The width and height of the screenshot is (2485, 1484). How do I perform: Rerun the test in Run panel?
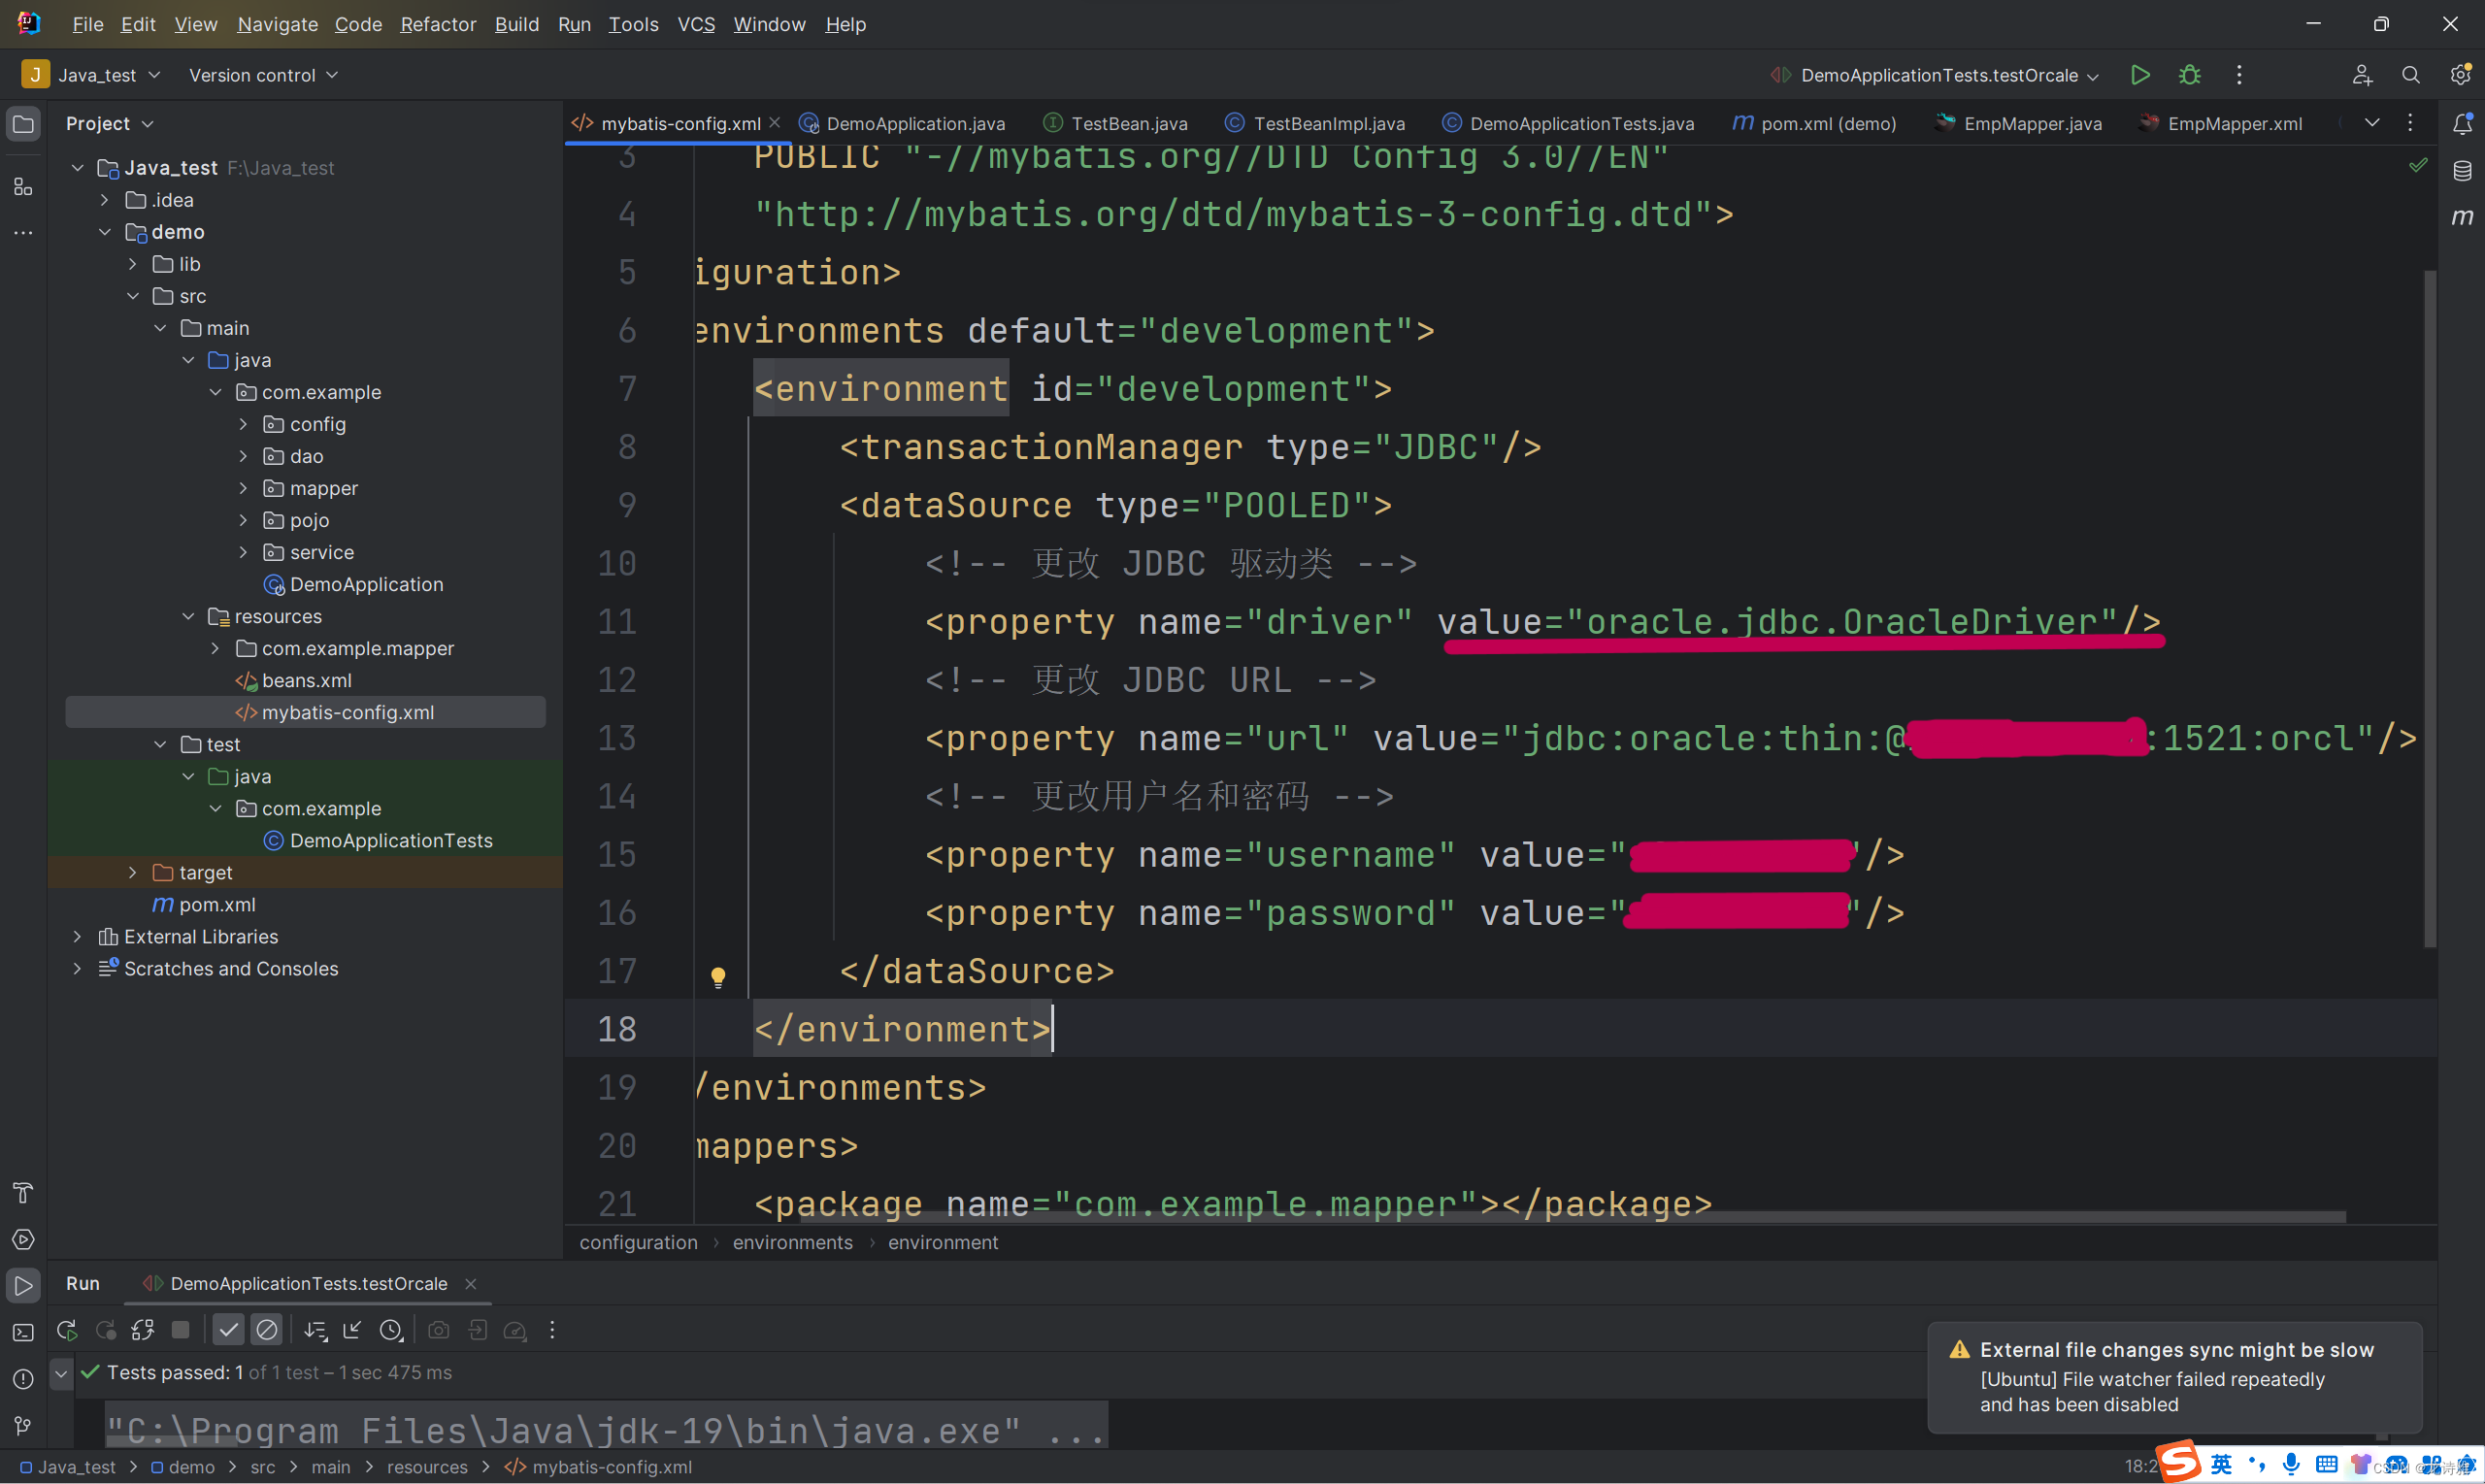click(x=67, y=1330)
